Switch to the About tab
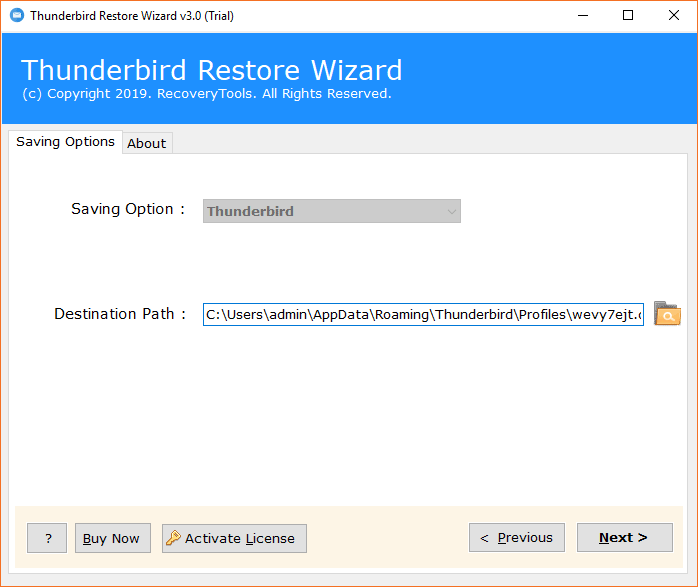The width and height of the screenshot is (698, 587). click(147, 143)
